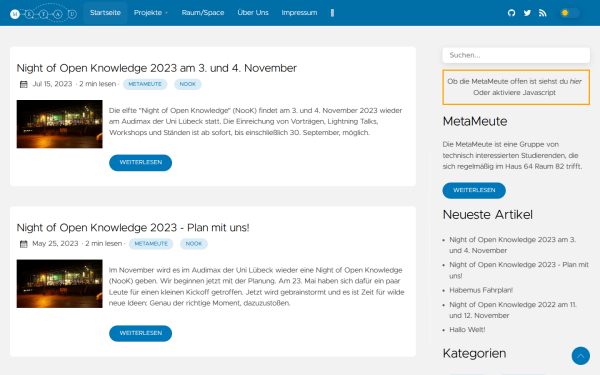Open sidebar link 'Night of Open Knowledge 2023 - Plan mit uns!'

(x=519, y=270)
